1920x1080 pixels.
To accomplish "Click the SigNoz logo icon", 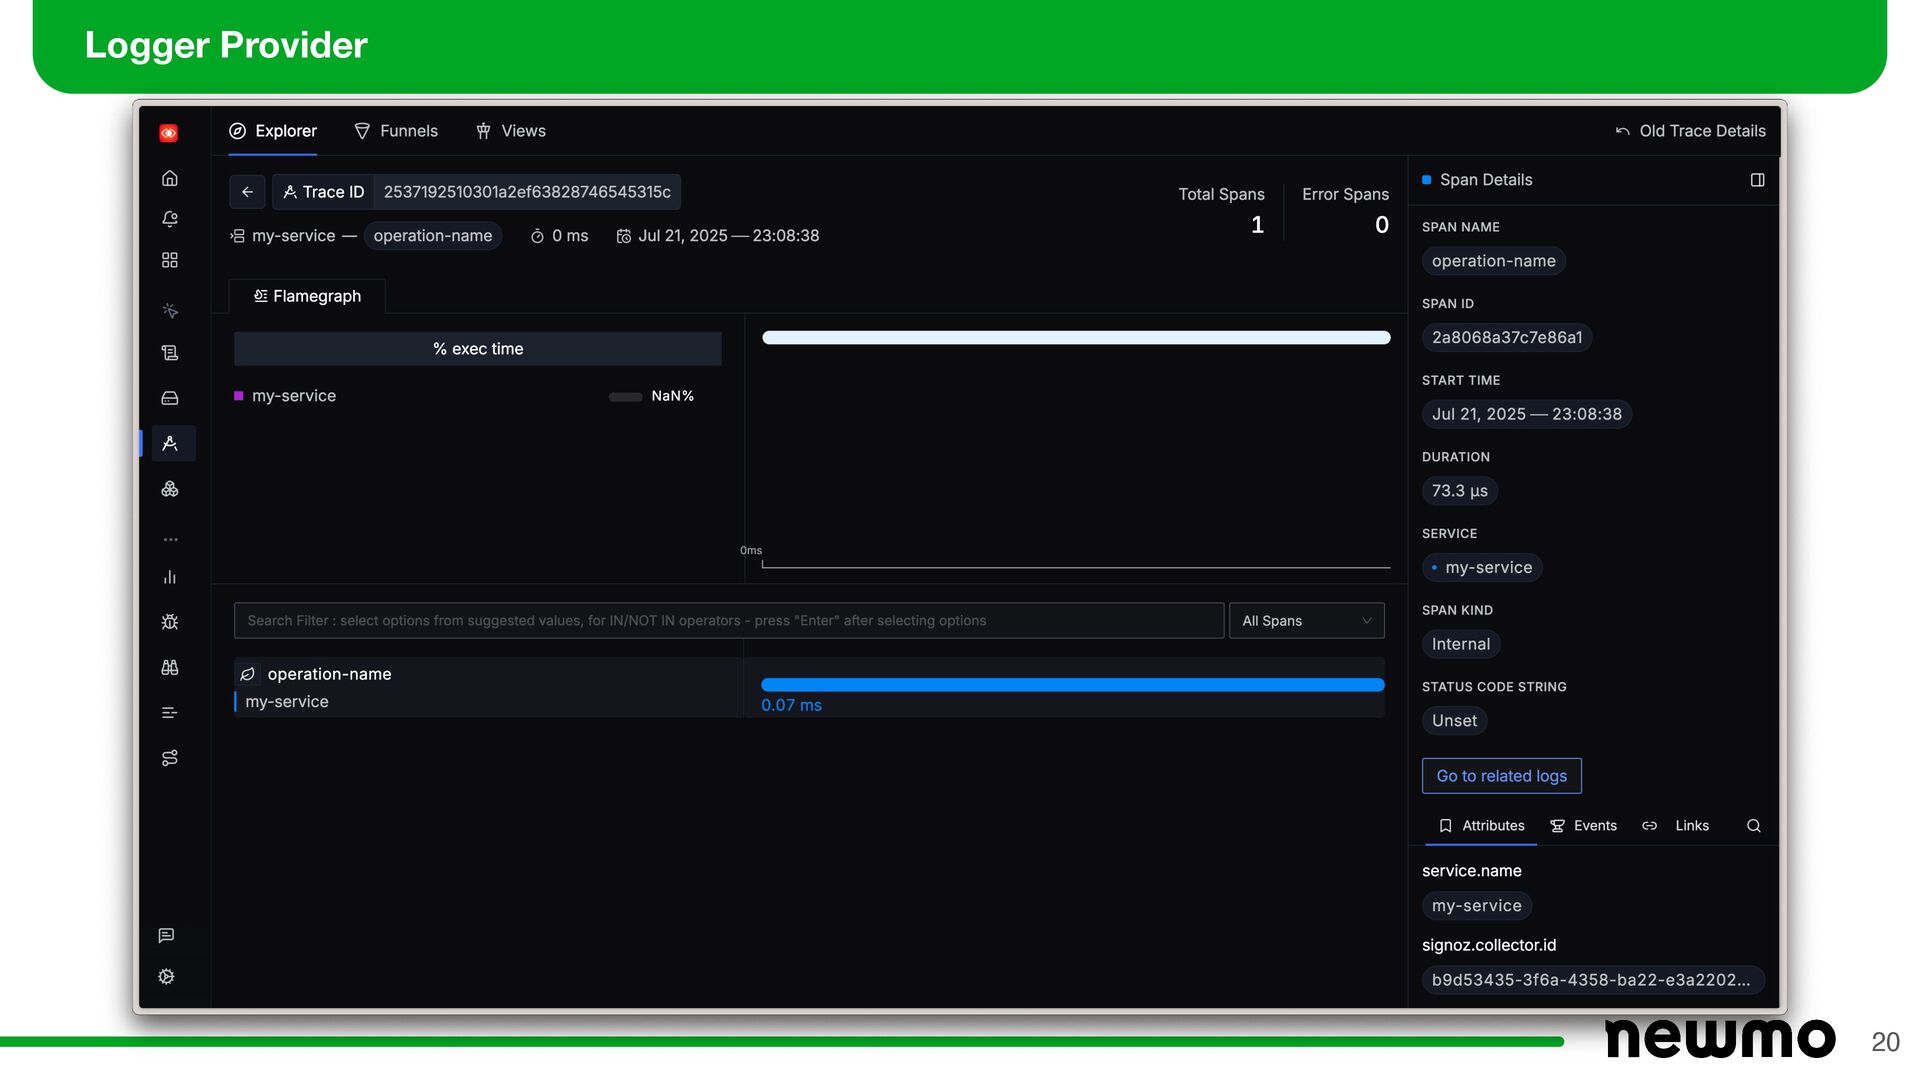I will click(x=169, y=133).
